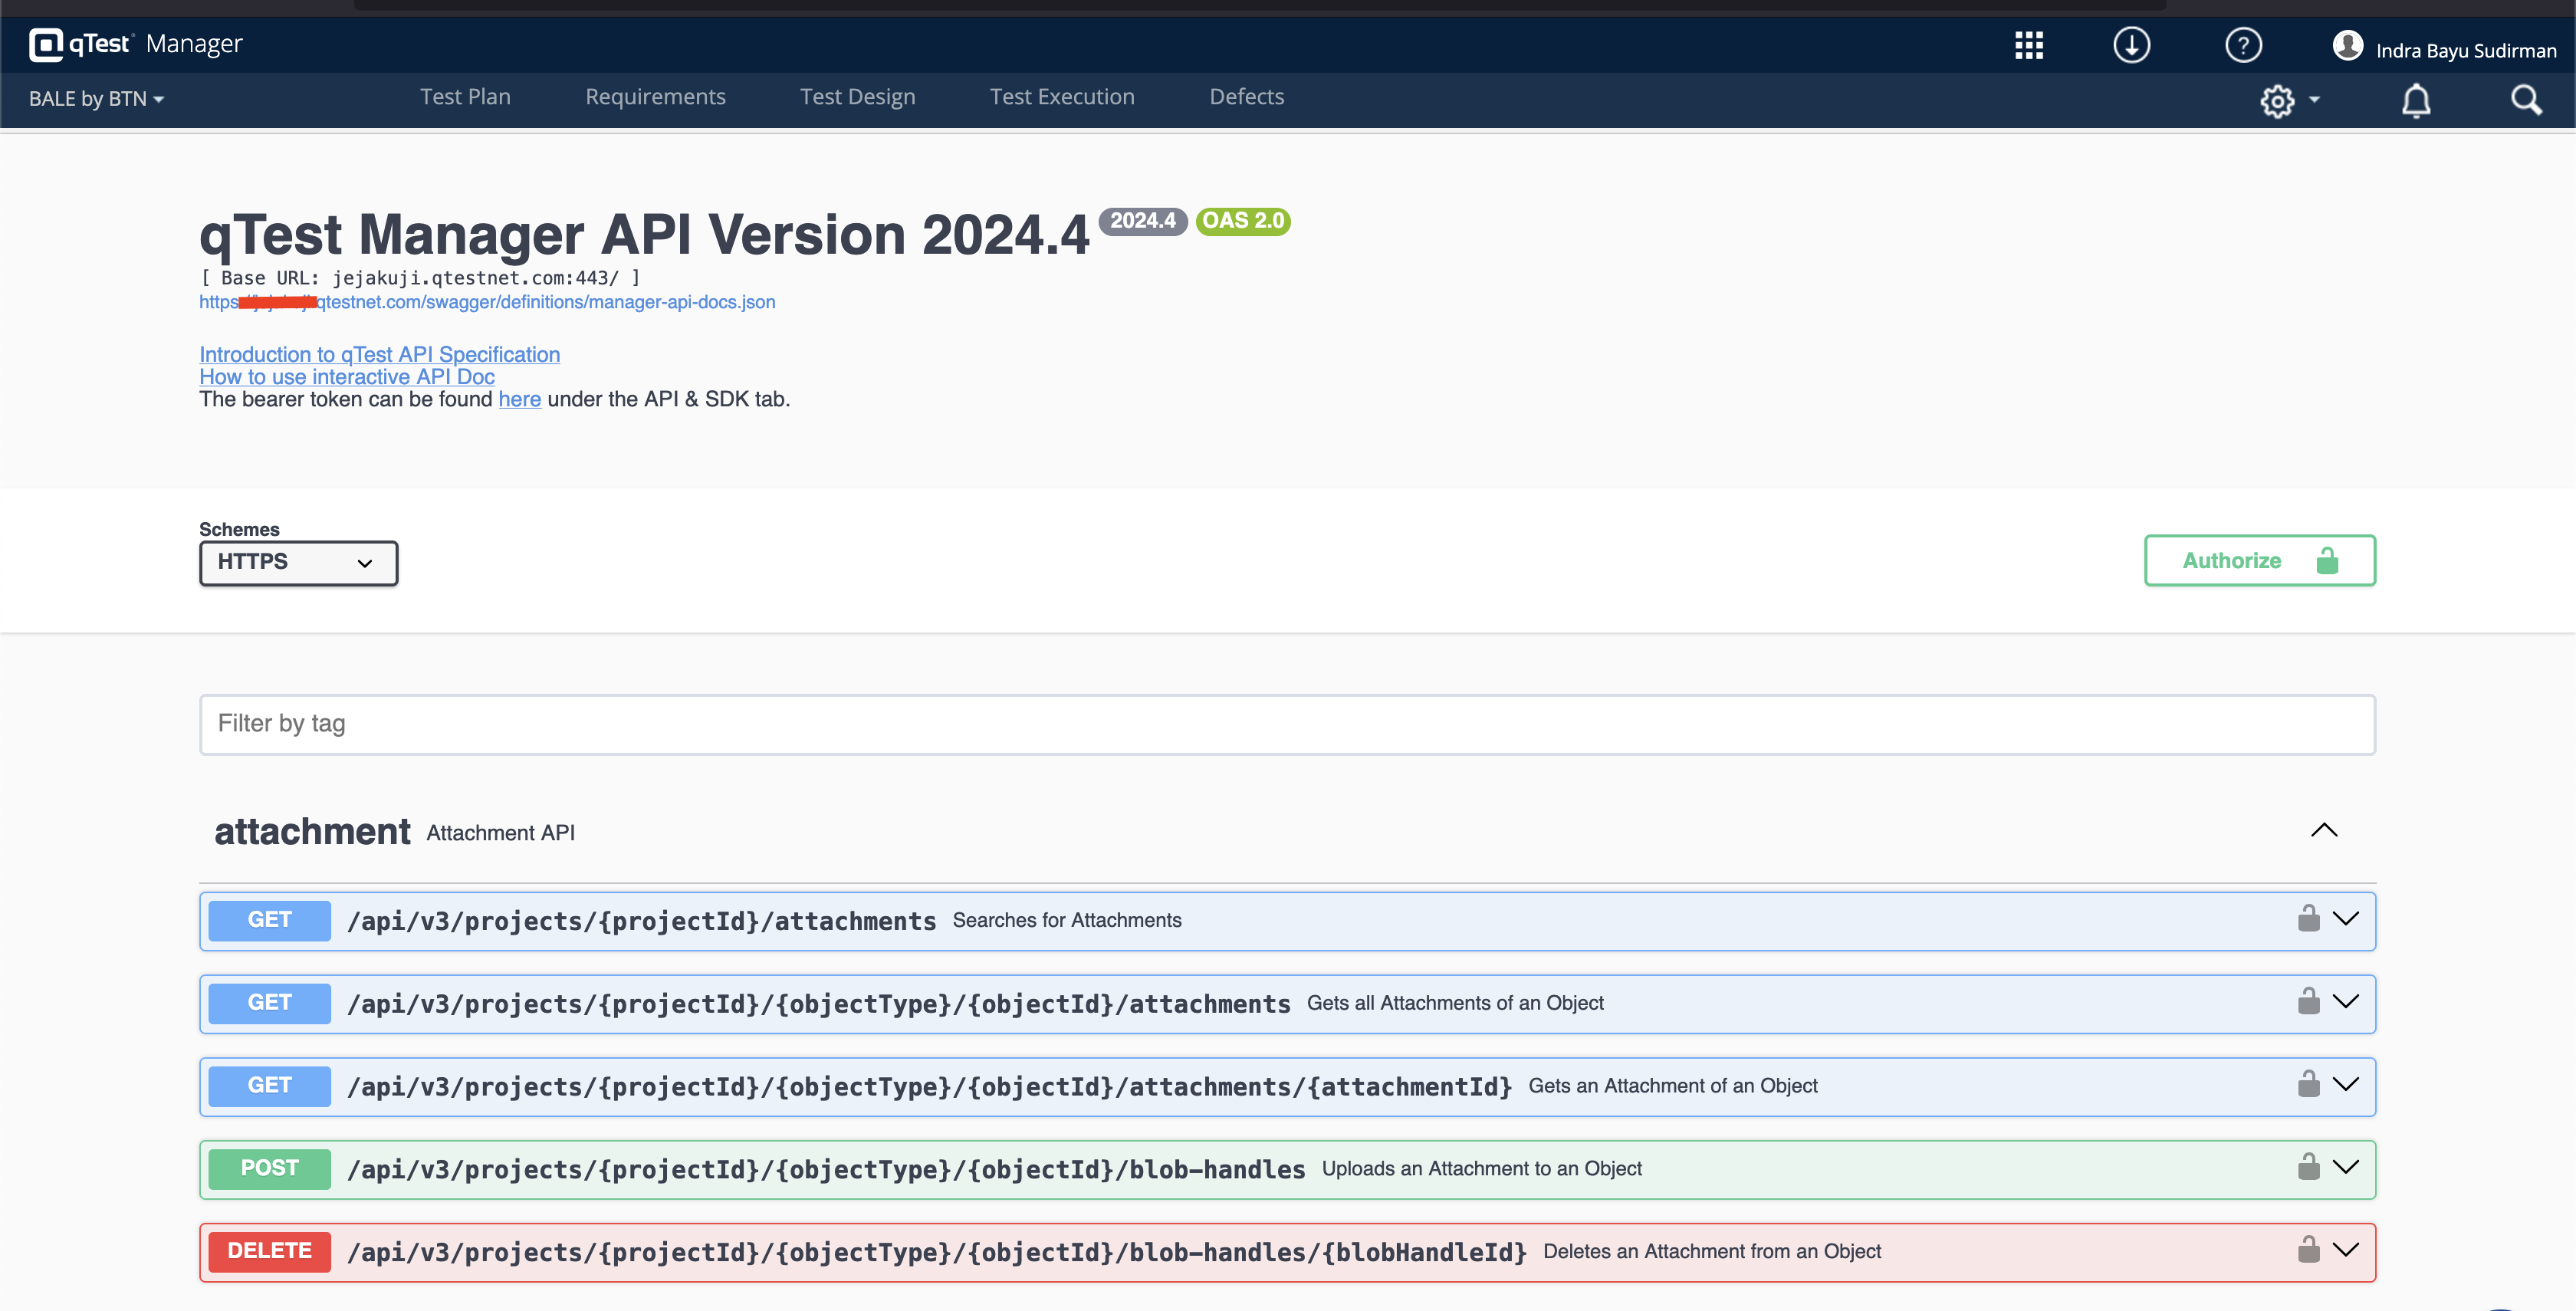Image resolution: width=2576 pixels, height=1311 pixels.
Task: Click the qTest Manager logo
Action: (x=135, y=43)
